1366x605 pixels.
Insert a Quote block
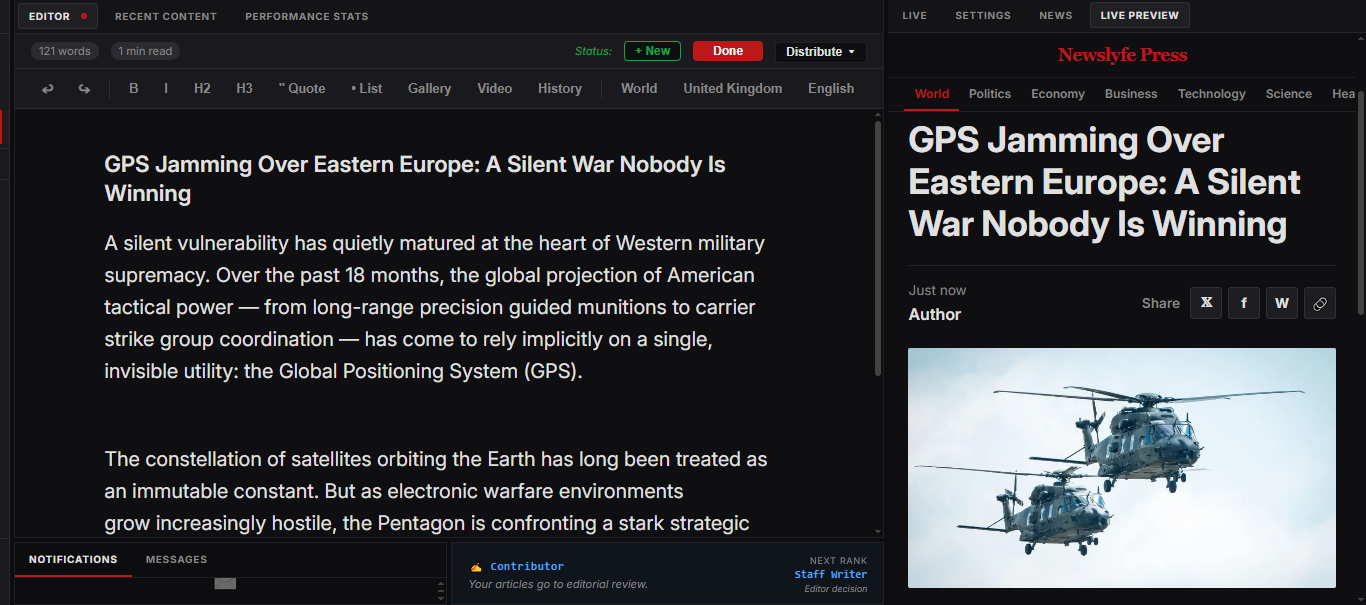coord(302,88)
